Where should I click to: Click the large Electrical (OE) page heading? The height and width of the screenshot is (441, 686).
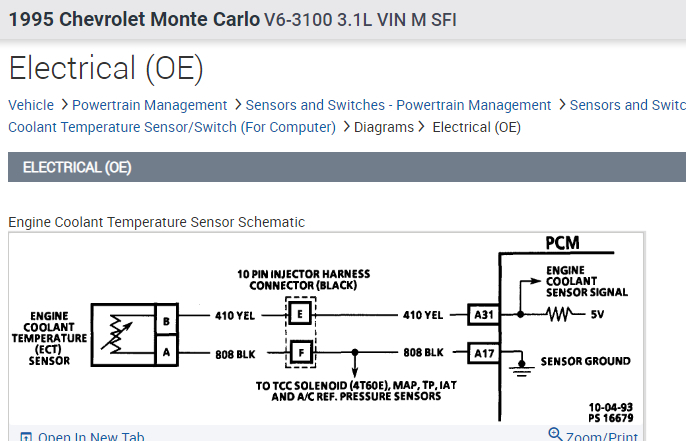pyautogui.click(x=106, y=67)
